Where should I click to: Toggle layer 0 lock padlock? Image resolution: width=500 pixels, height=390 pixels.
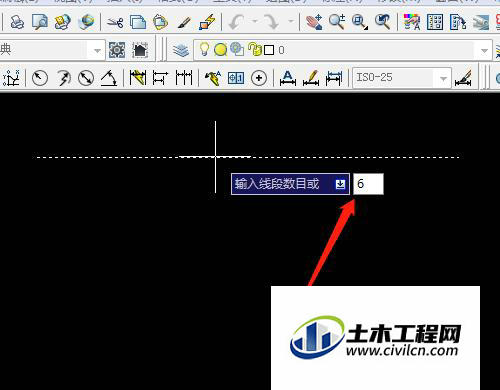point(255,50)
